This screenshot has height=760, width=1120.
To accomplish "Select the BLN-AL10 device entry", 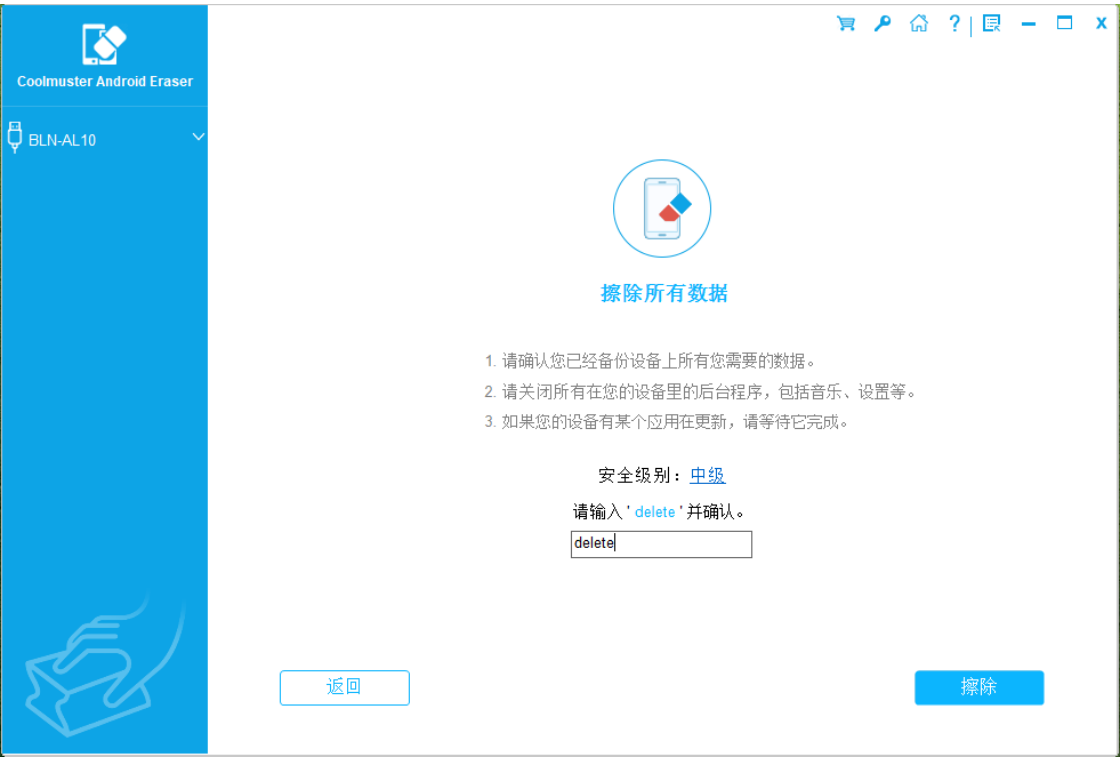I will (x=62, y=140).
